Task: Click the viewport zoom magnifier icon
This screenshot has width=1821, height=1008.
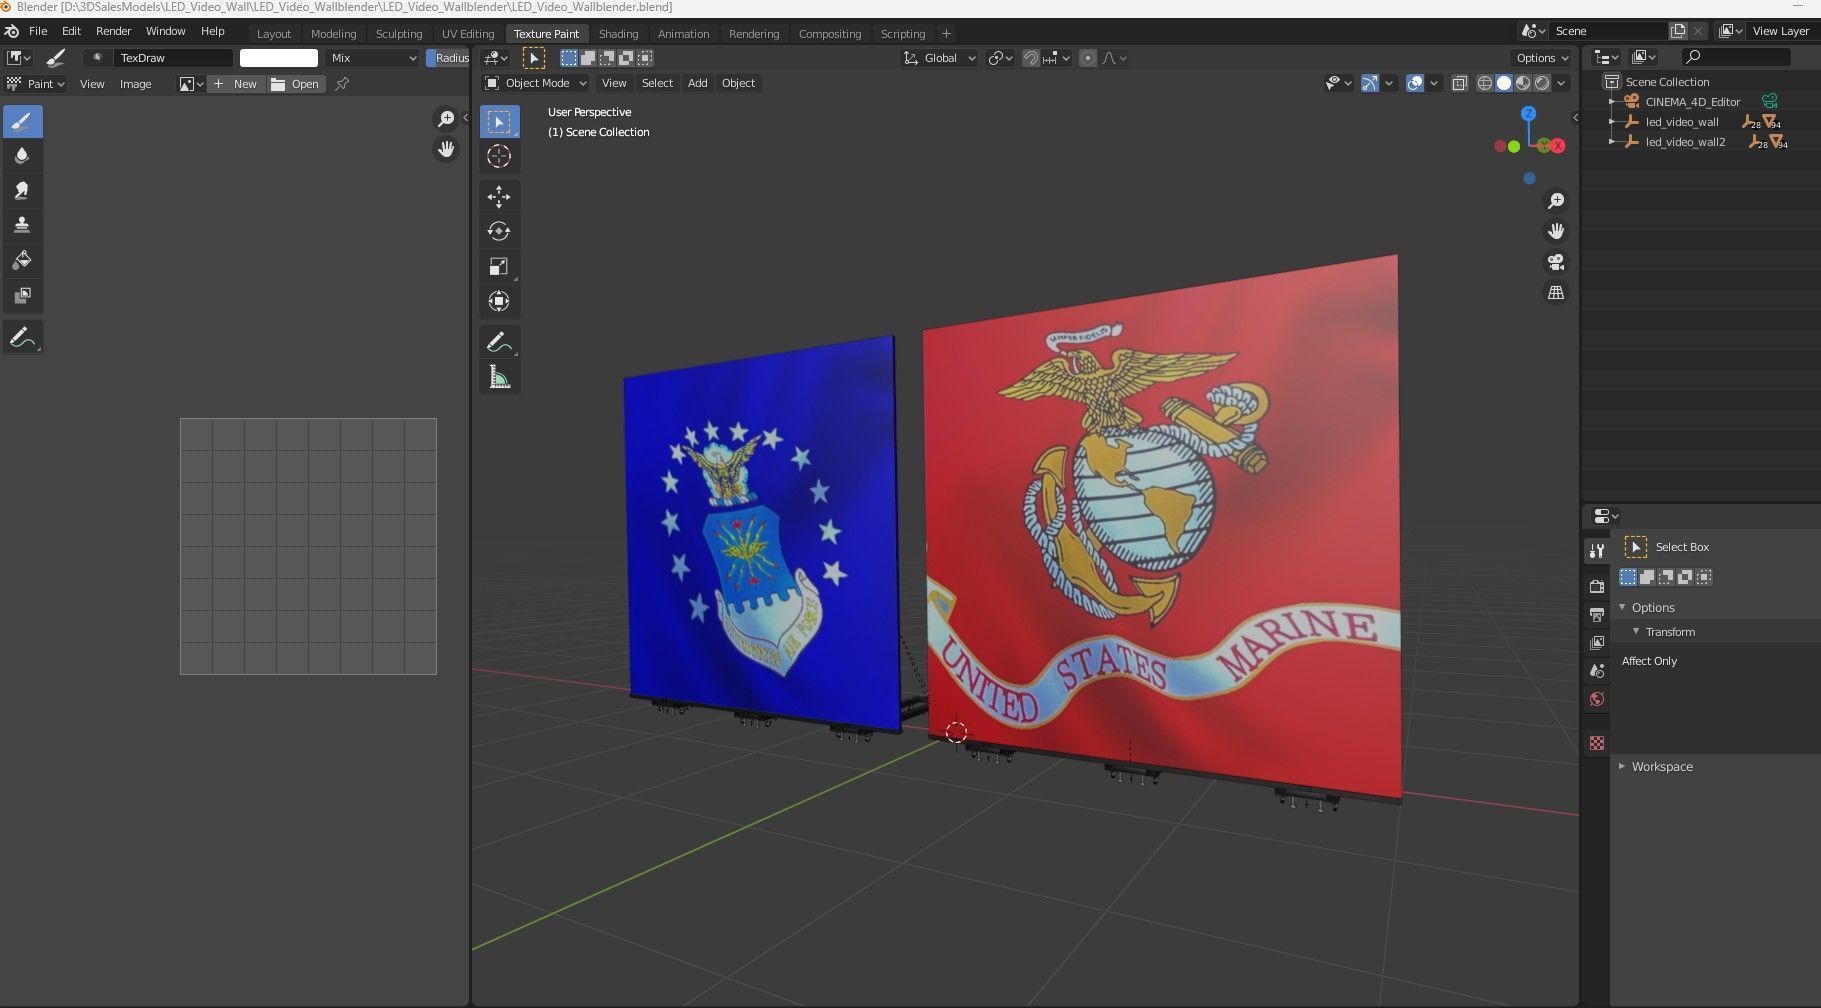Action: click(x=1556, y=201)
